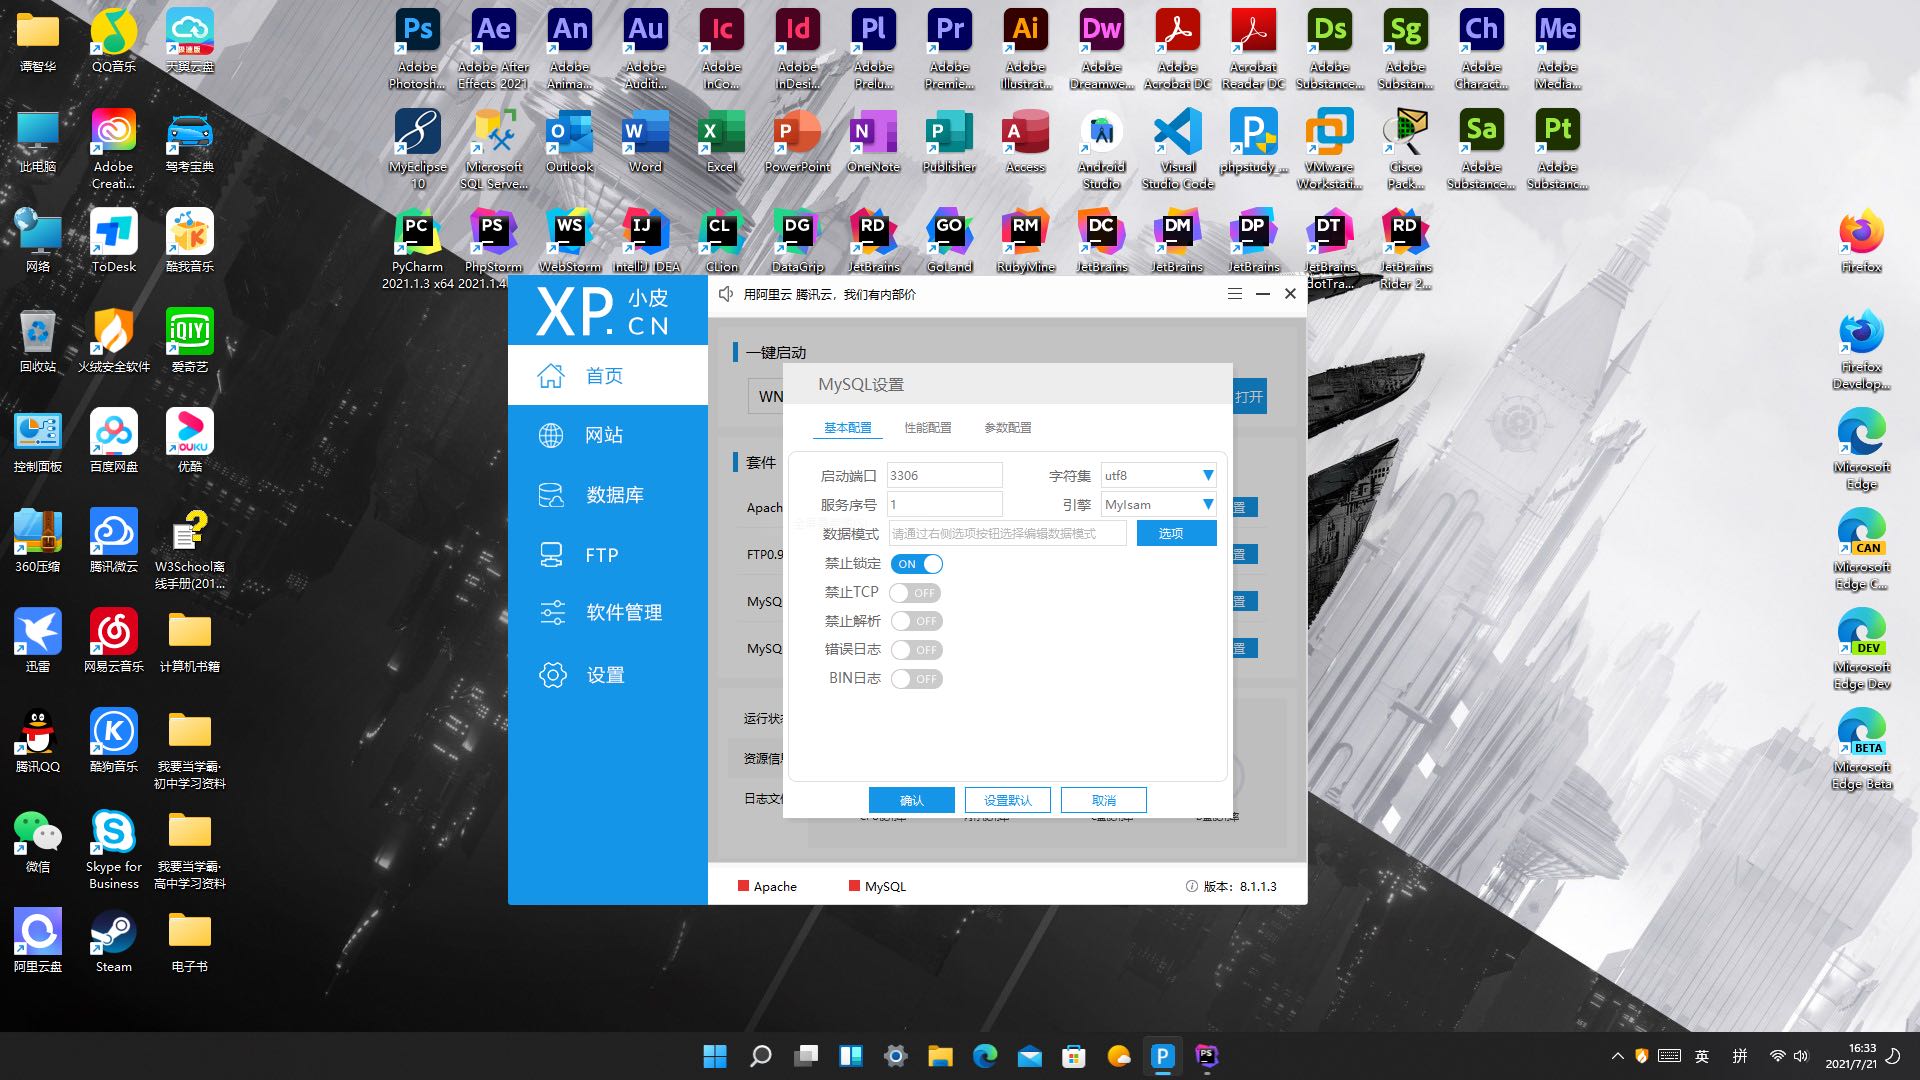Click the 设置默认 button
This screenshot has height=1080, width=1920.
pyautogui.click(x=1007, y=800)
